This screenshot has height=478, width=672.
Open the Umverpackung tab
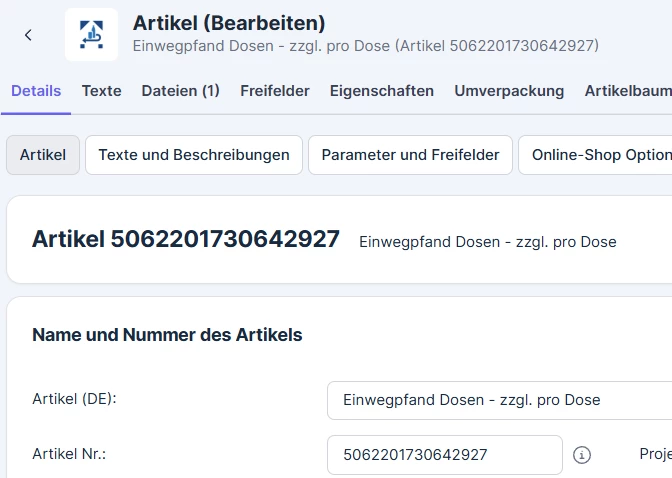pyautogui.click(x=509, y=91)
